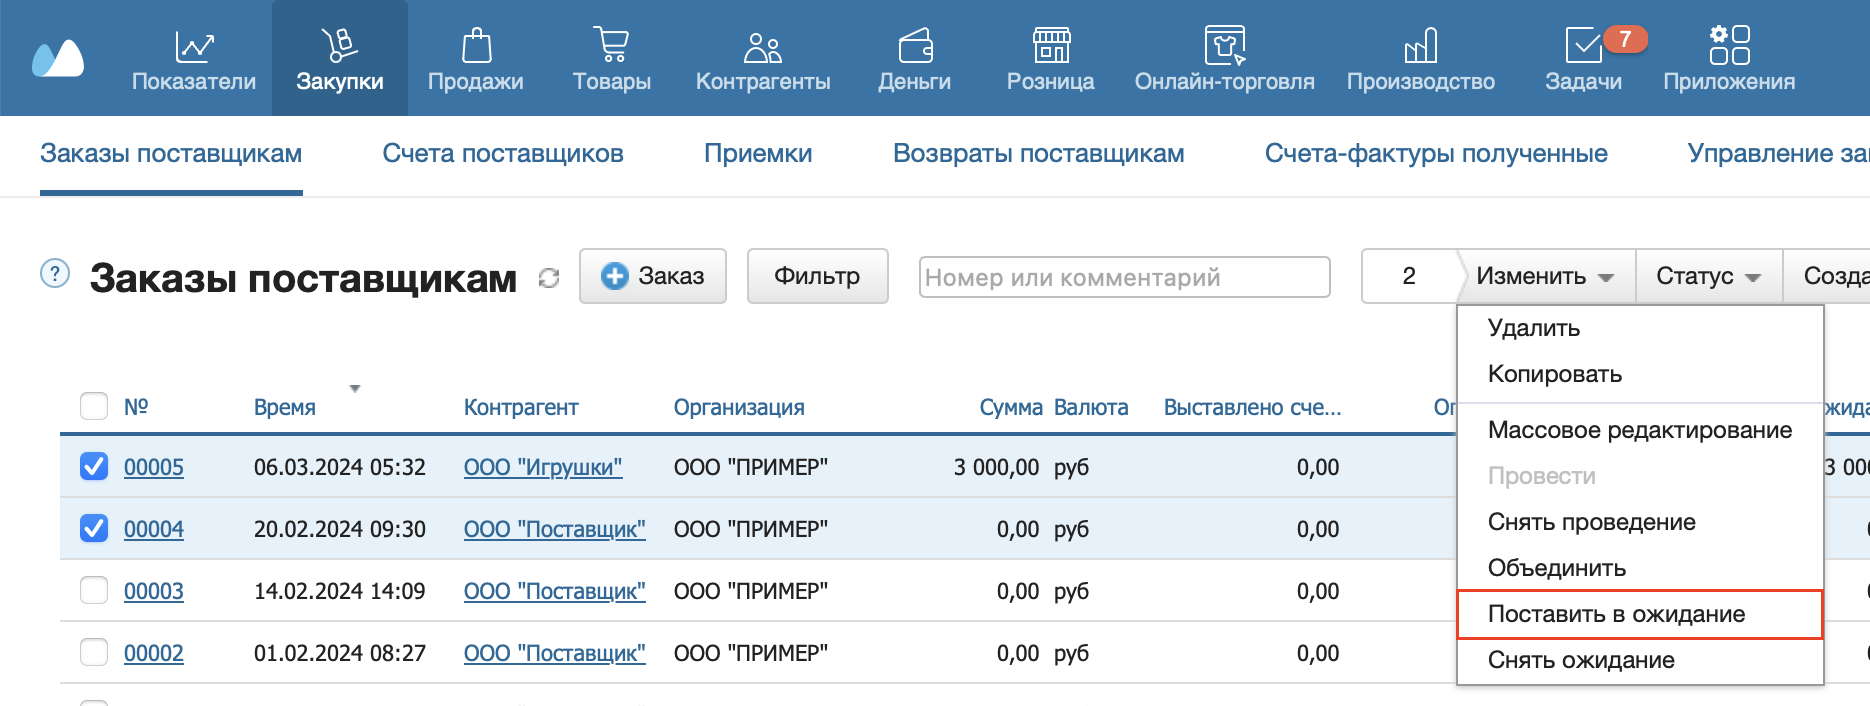Check the order 00003 checkbox

94,590
